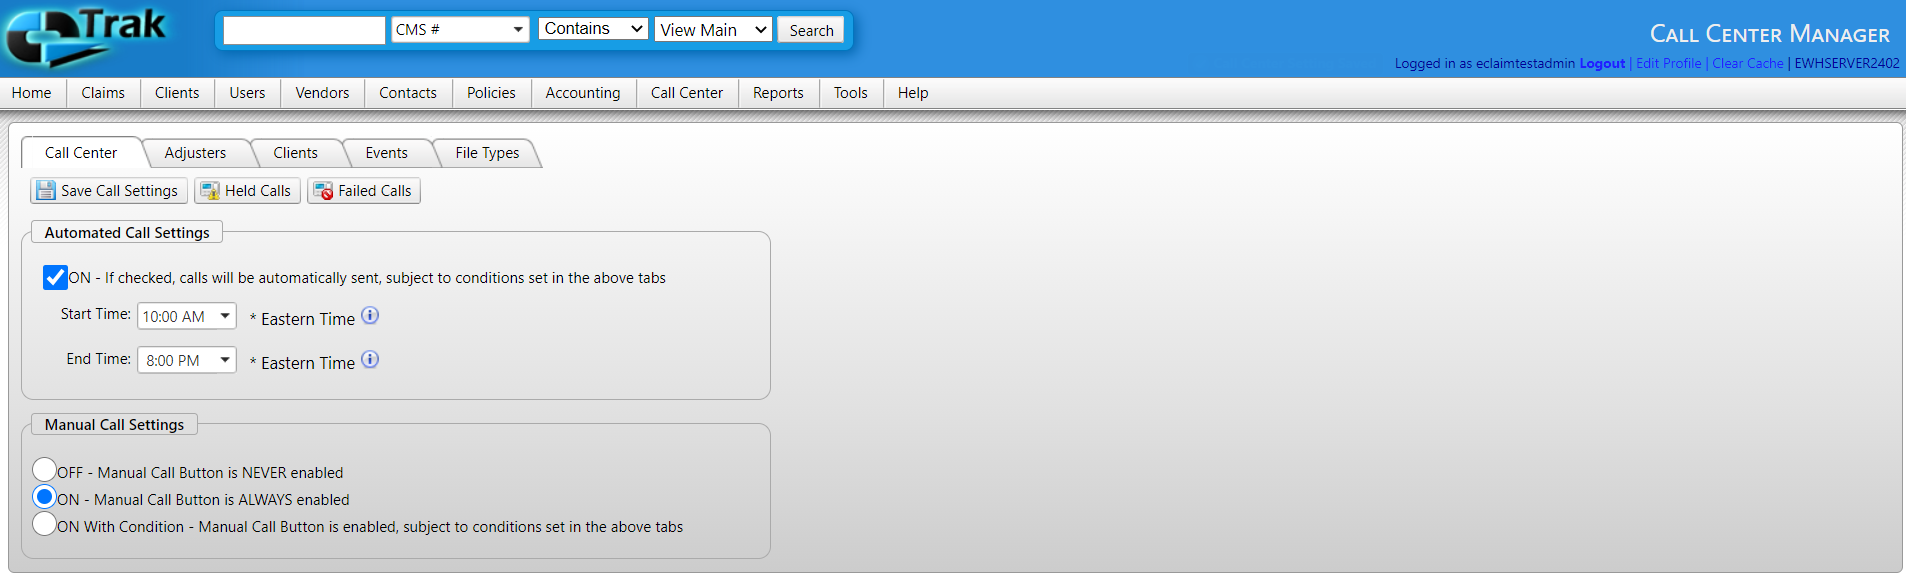This screenshot has width=1906, height=576.
Task: Click the search text input field
Action: 304,30
